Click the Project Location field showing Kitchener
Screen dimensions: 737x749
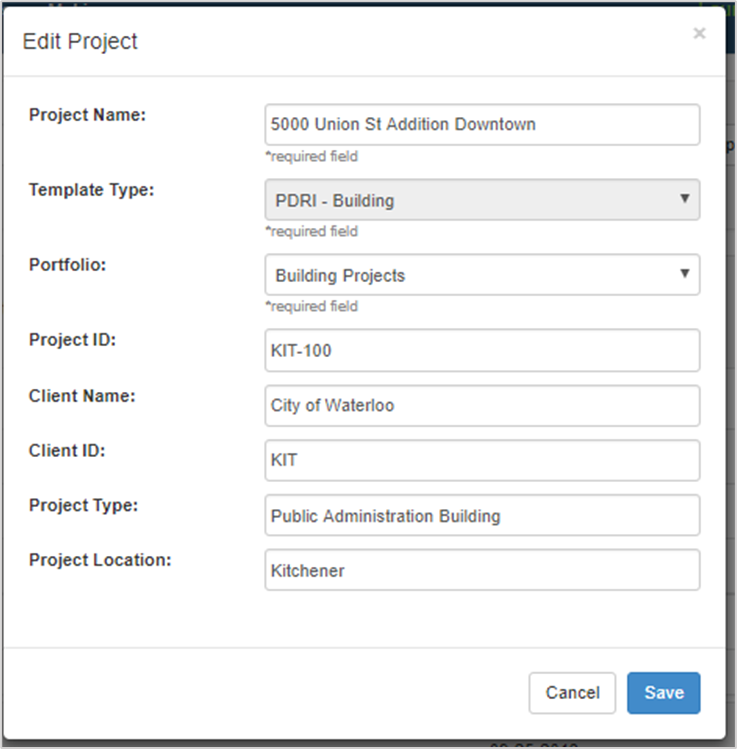tap(482, 570)
